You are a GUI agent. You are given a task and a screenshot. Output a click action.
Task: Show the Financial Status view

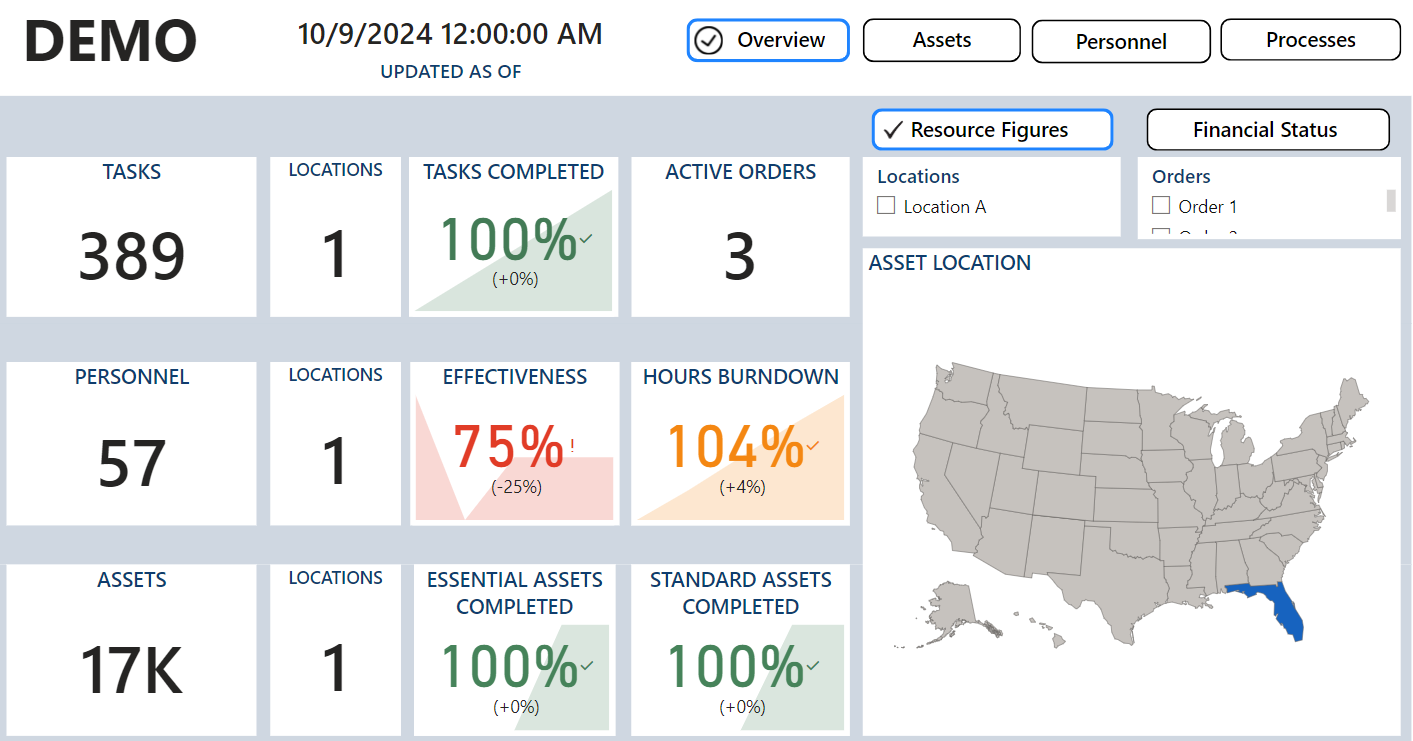tap(1267, 130)
